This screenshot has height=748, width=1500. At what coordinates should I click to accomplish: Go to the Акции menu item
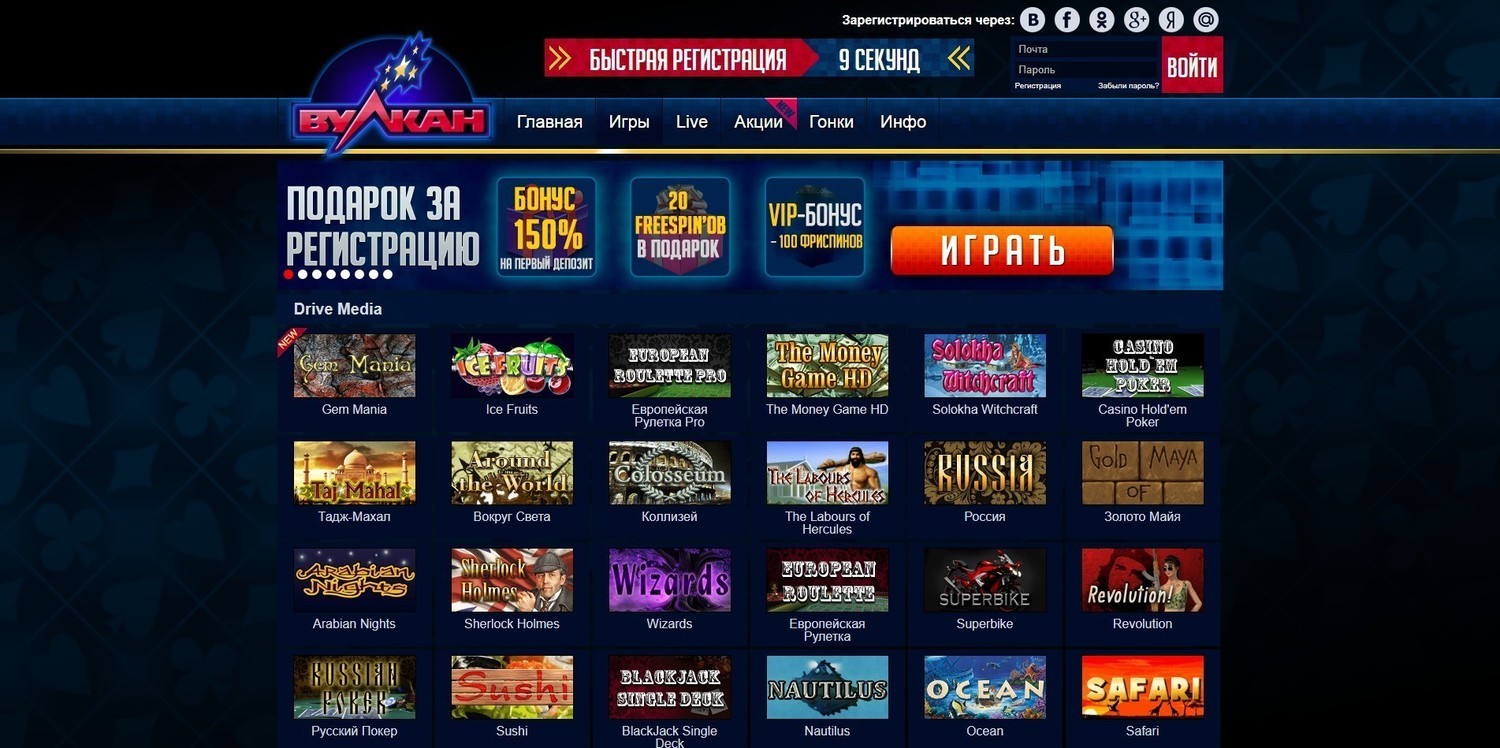pos(758,122)
